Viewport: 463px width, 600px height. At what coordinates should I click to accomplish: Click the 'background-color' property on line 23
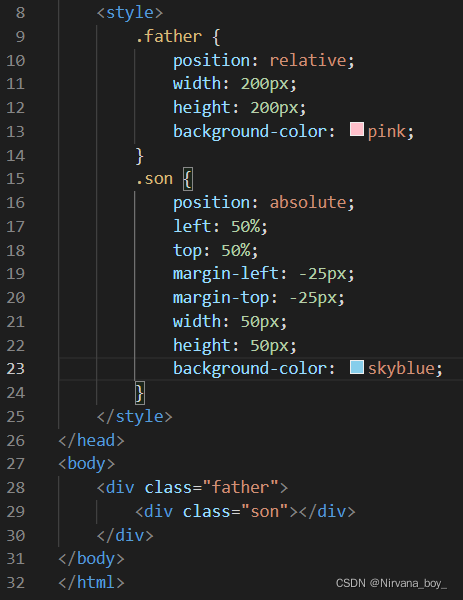tap(249, 368)
